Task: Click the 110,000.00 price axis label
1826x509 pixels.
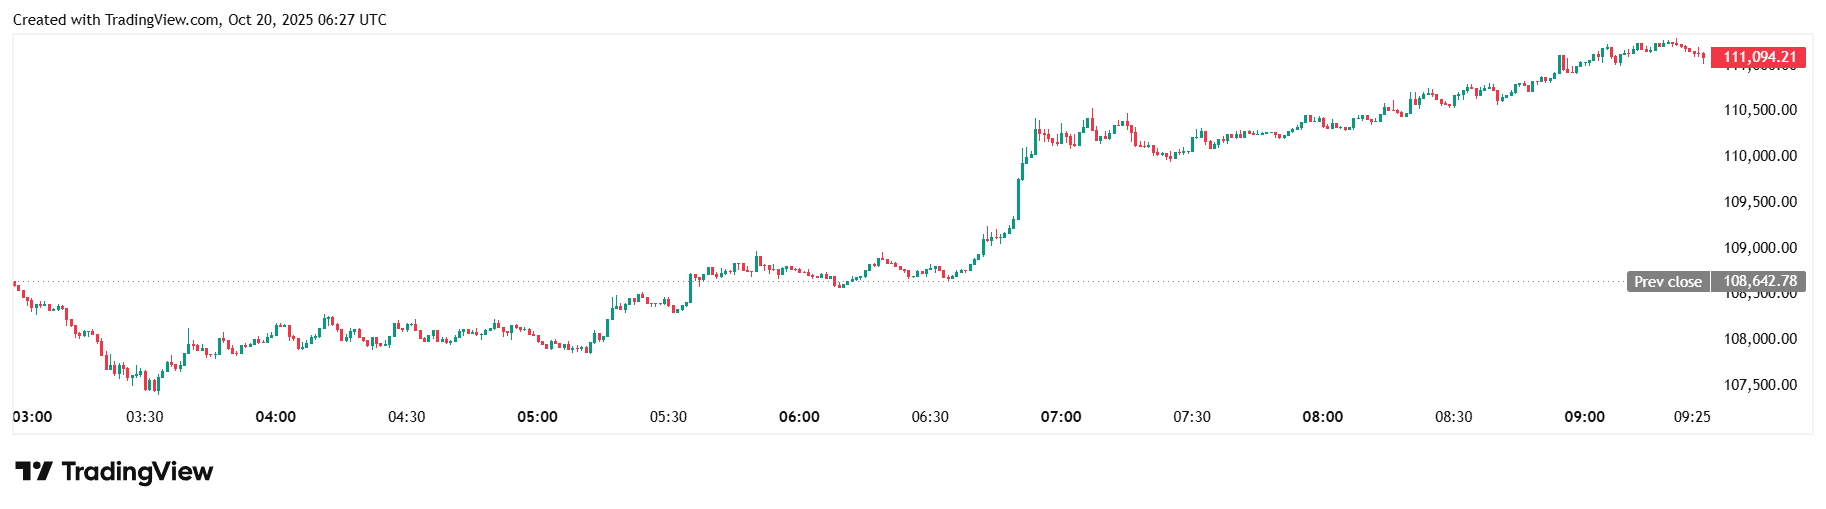Action: click(1759, 156)
